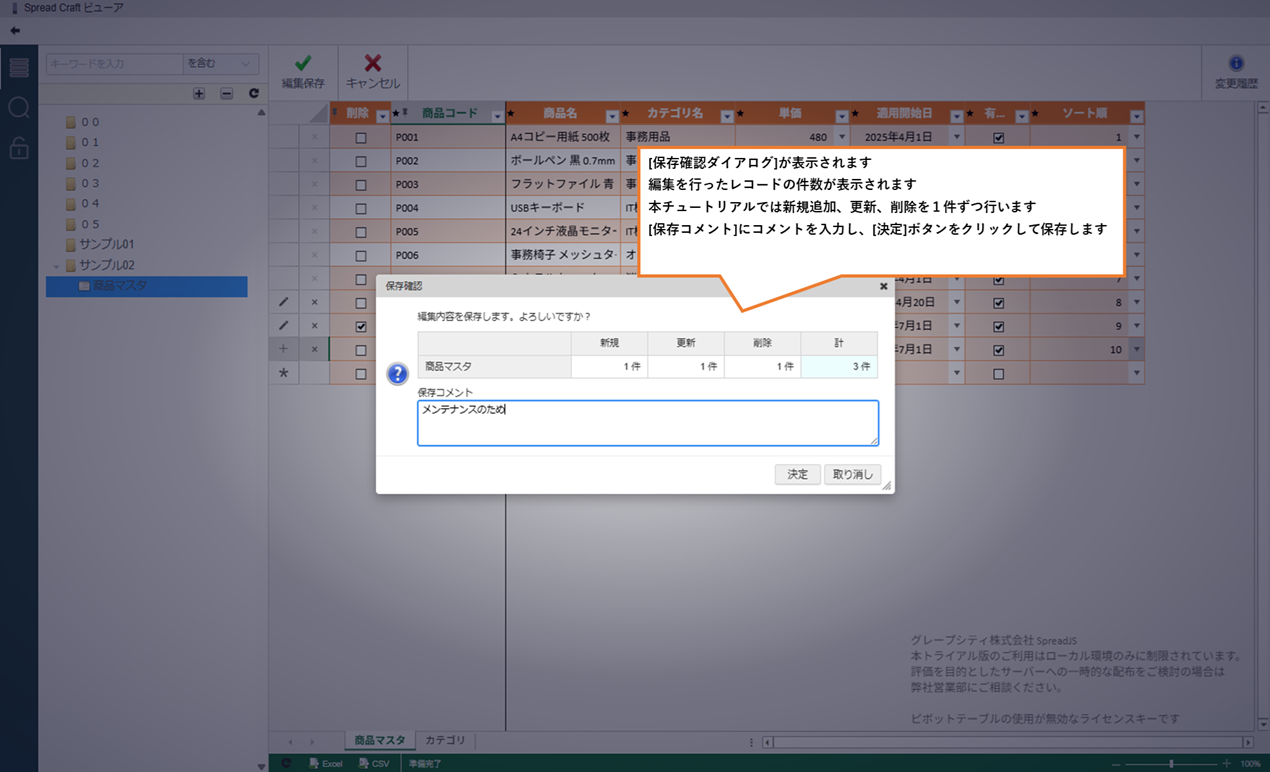Image resolution: width=1270 pixels, height=772 pixels.
Task: Click inside the 保存コメント text area
Action: [x=647, y=423]
